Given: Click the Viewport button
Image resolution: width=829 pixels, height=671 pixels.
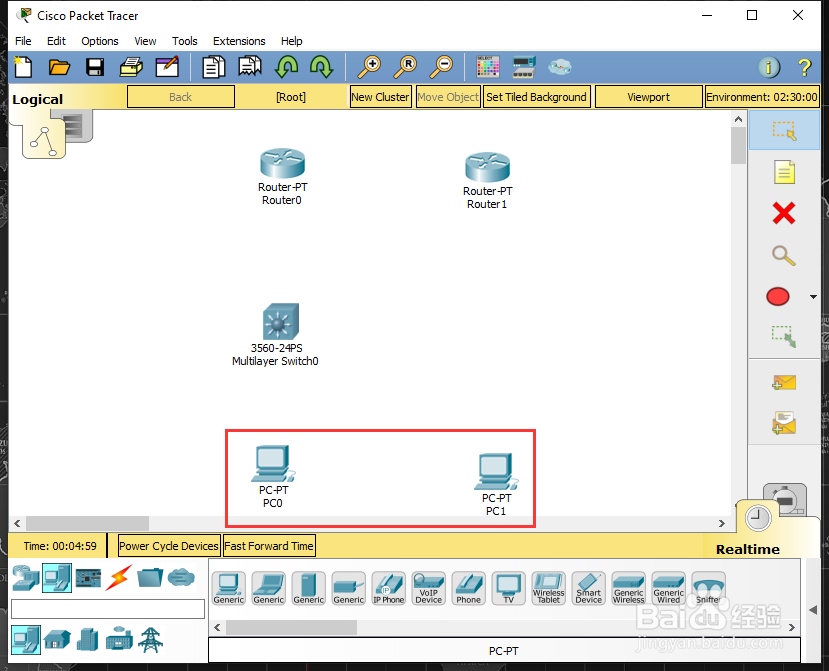Looking at the screenshot, I should click(648, 97).
